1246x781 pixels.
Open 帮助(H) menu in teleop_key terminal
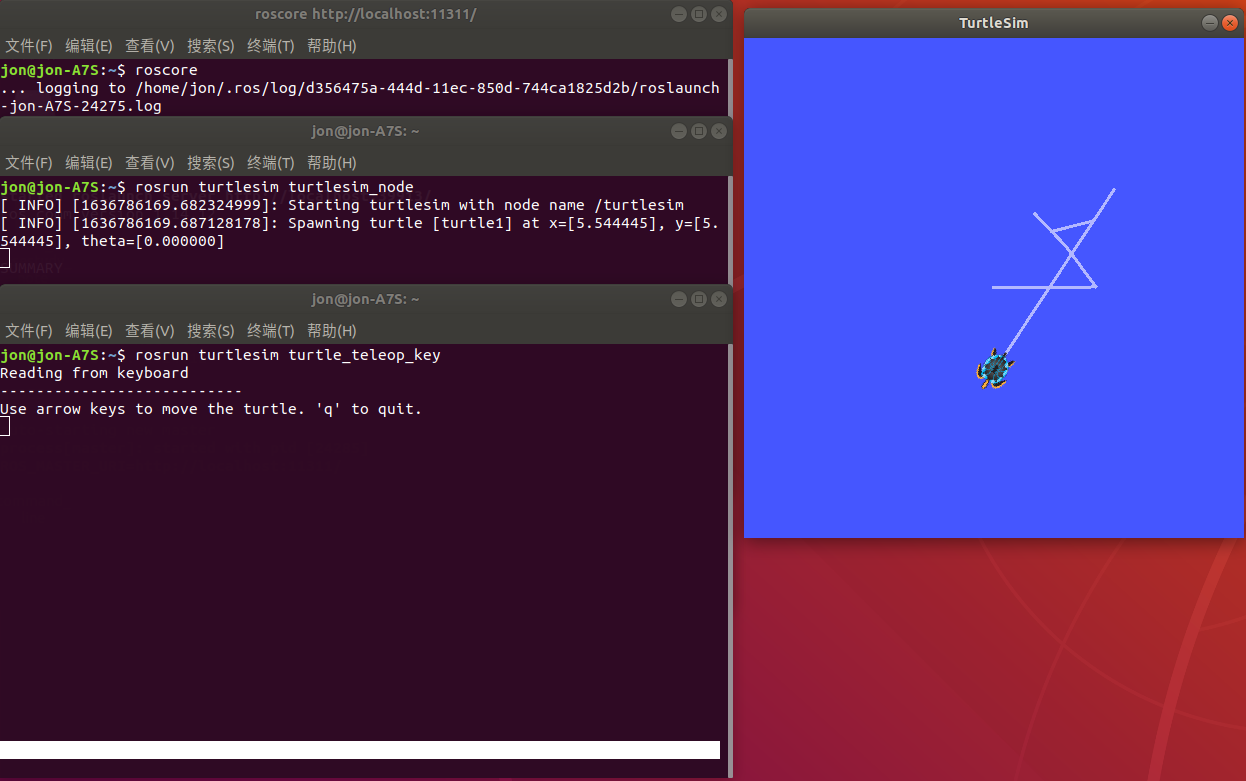coord(332,331)
